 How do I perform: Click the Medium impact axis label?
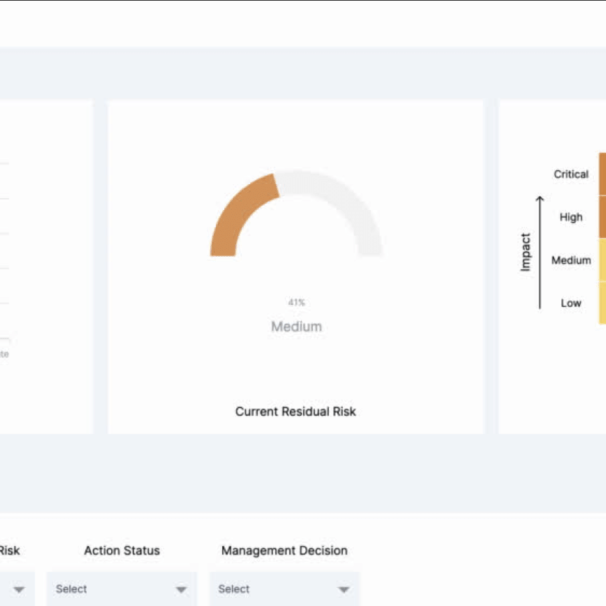click(571, 260)
